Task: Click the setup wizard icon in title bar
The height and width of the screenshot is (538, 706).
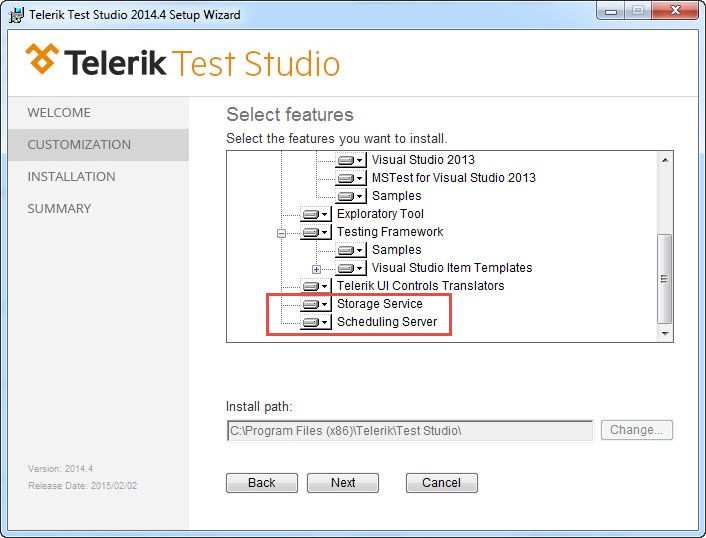Action: pos(16,15)
